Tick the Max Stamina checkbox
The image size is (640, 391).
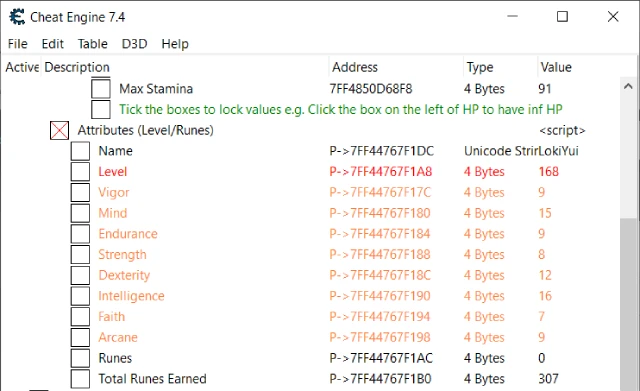(x=100, y=89)
